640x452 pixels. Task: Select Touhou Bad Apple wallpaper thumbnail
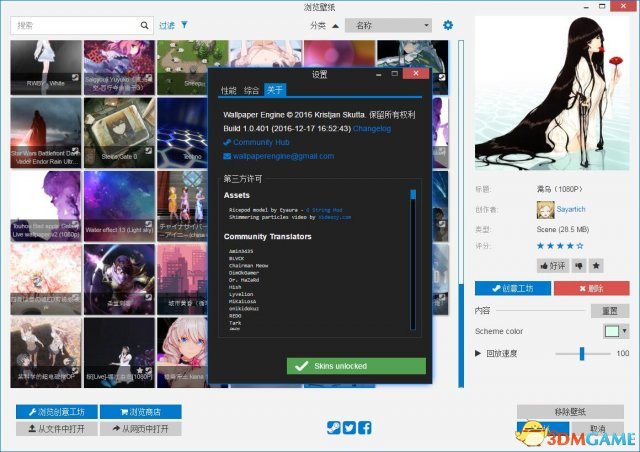point(46,206)
